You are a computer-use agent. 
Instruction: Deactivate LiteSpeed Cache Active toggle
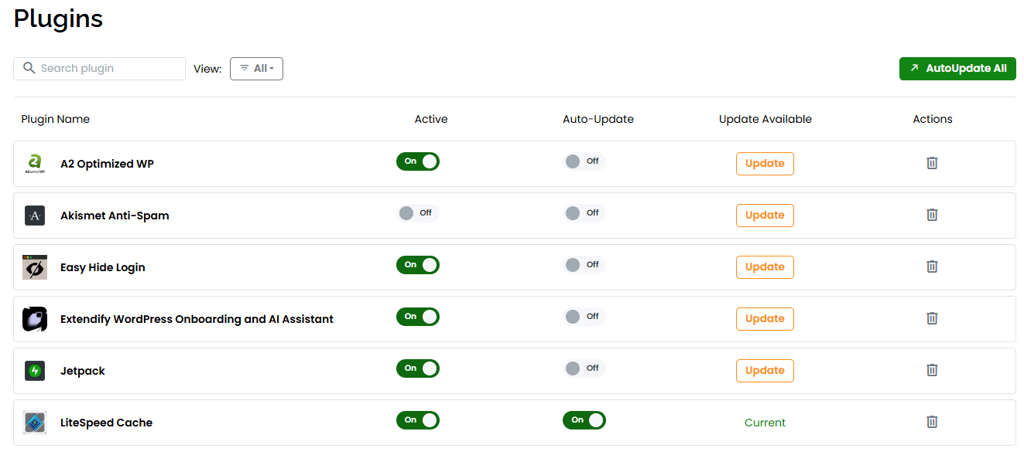(x=418, y=420)
